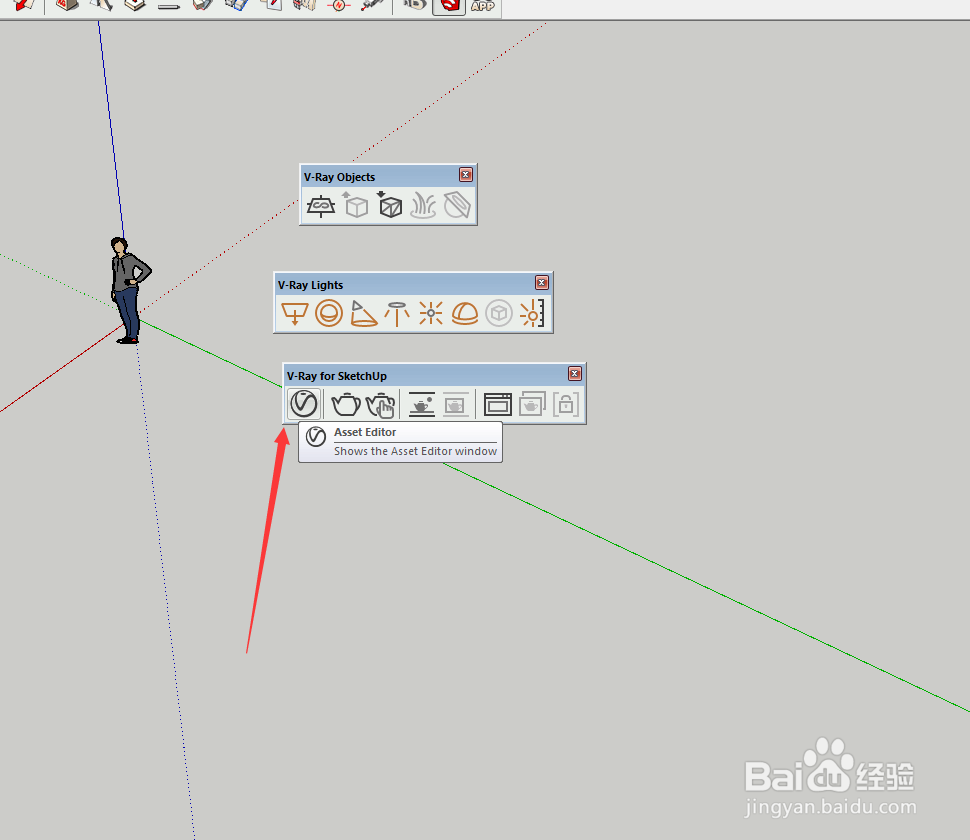Viewport: 970px width, 840px height.
Task: Select viewport render region icon
Action: point(455,405)
